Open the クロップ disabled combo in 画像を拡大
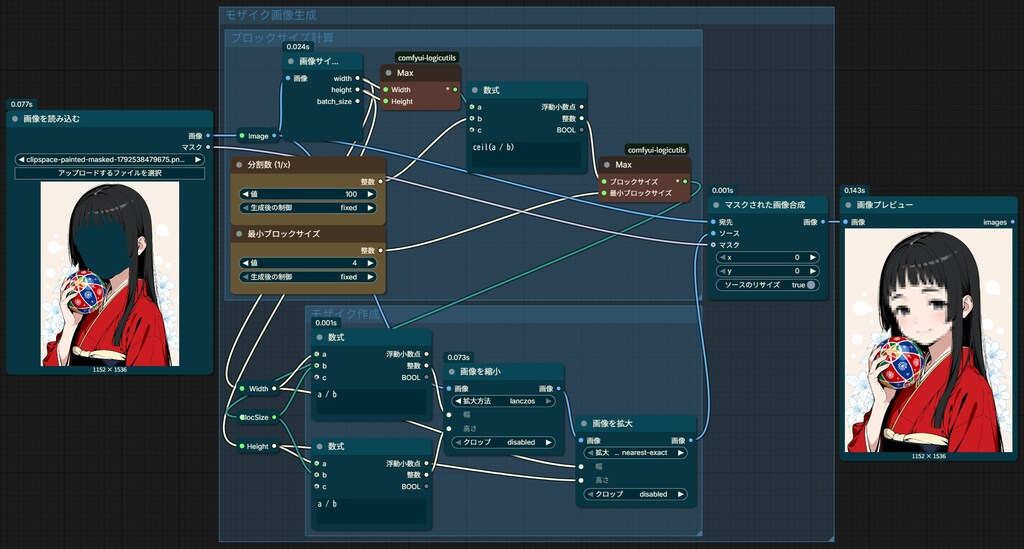Viewport: 1024px width, 549px height. pyautogui.click(x=635, y=494)
